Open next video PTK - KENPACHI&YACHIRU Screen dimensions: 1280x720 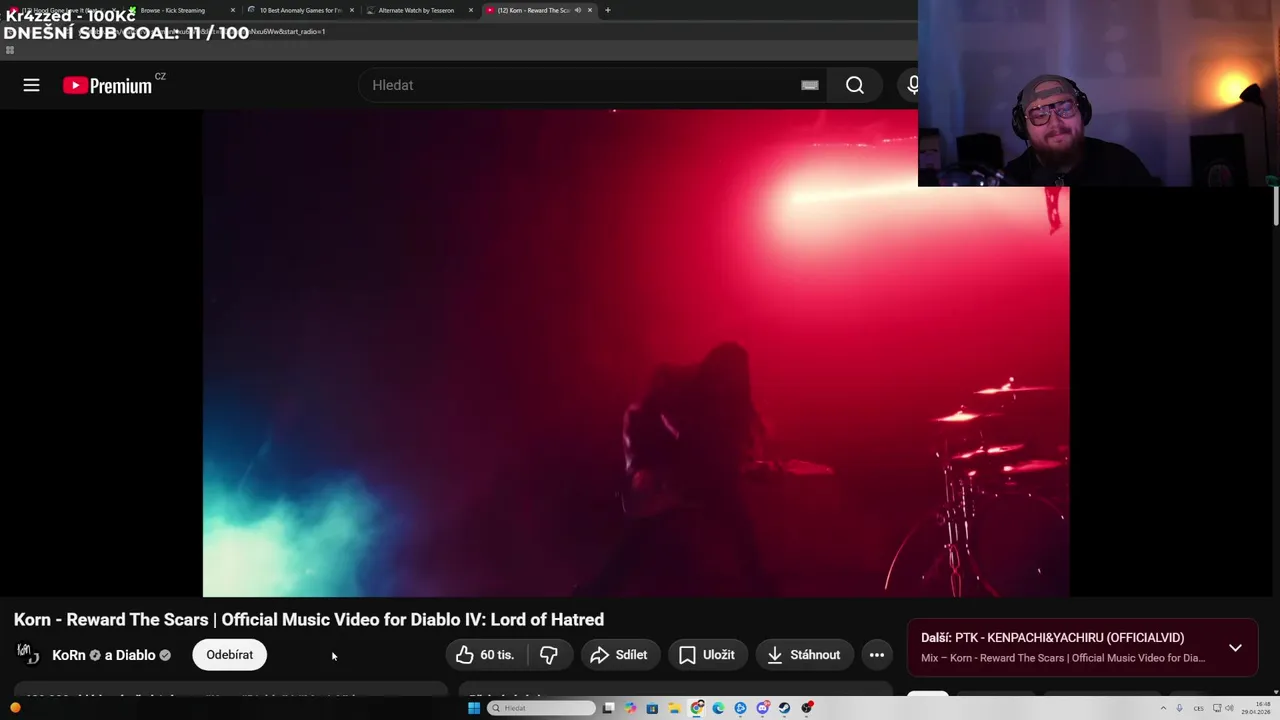(x=1052, y=637)
